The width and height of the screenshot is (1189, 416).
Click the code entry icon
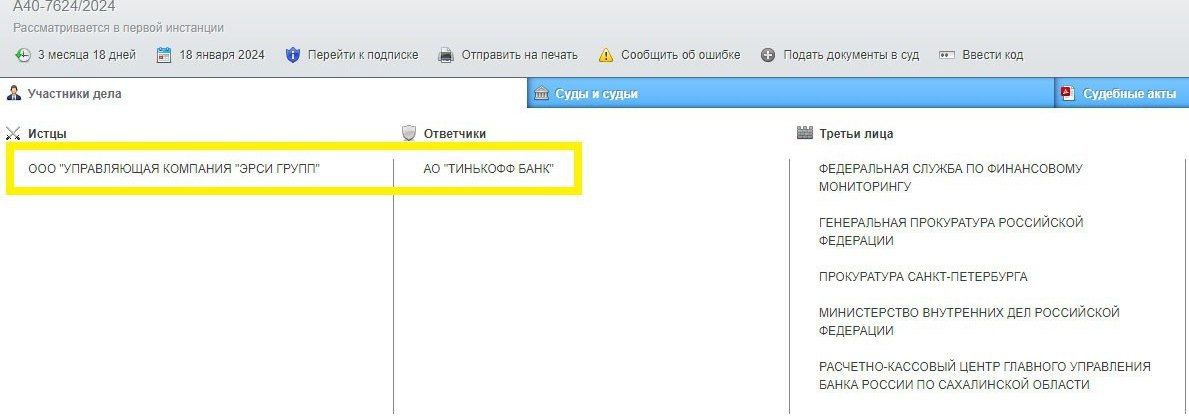click(x=946, y=55)
